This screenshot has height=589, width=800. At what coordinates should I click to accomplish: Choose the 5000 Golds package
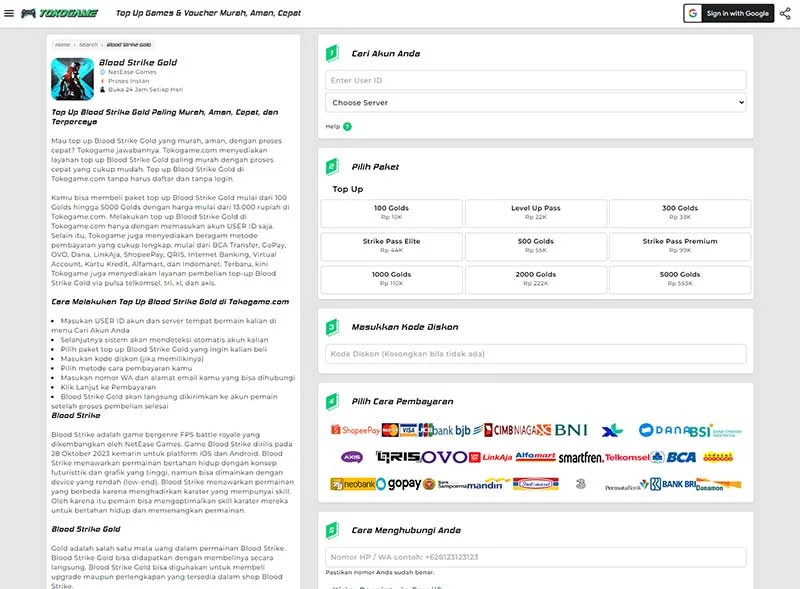[x=679, y=277]
